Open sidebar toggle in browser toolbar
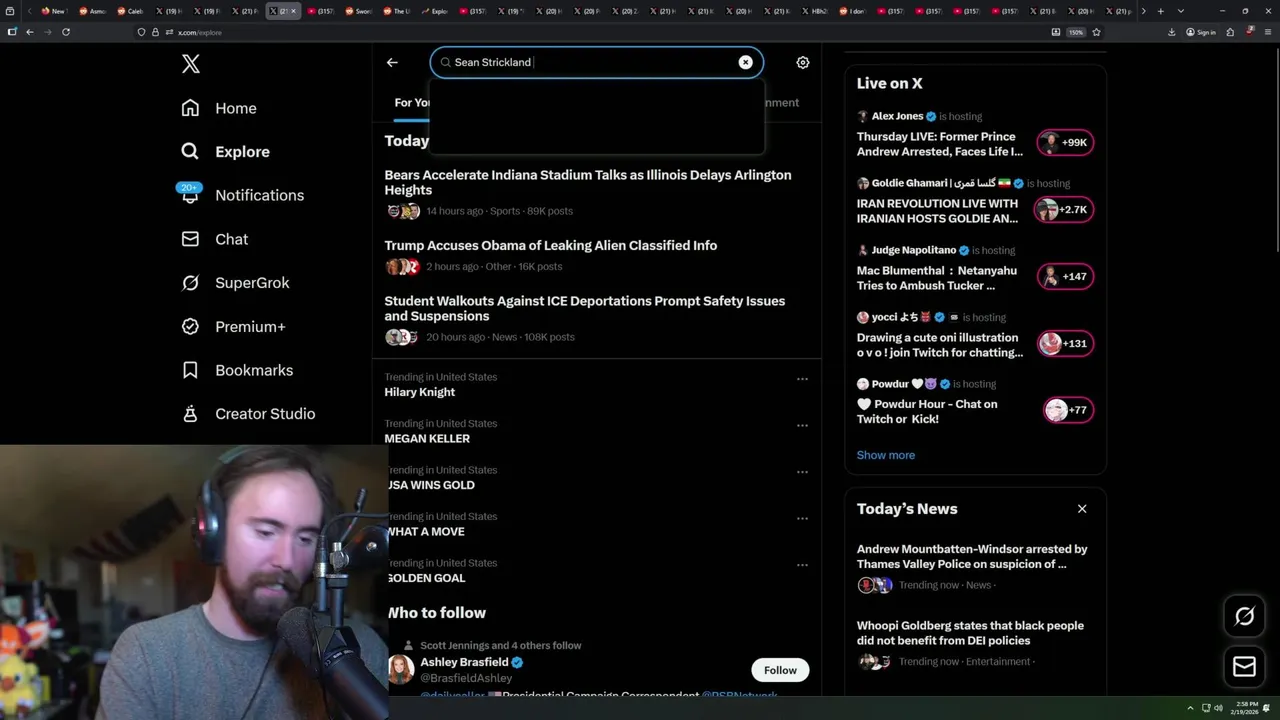 coord(12,32)
